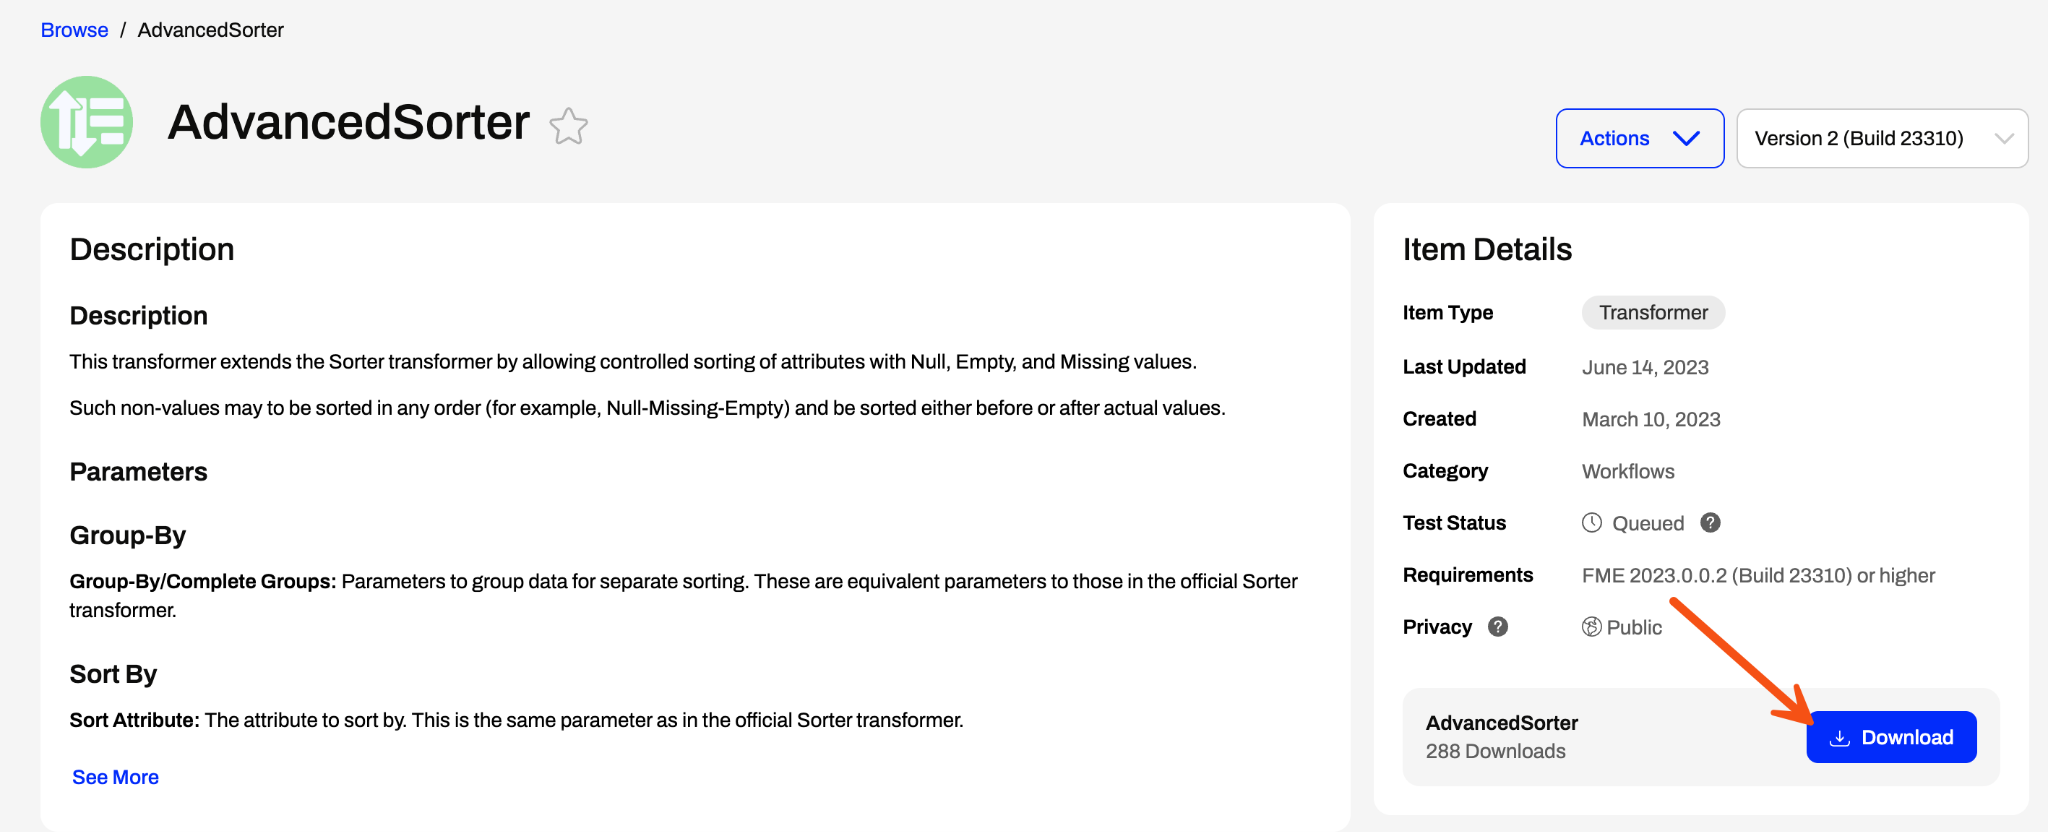Open the Test Status help question mark
This screenshot has width=2048, height=832.
[x=1710, y=522]
